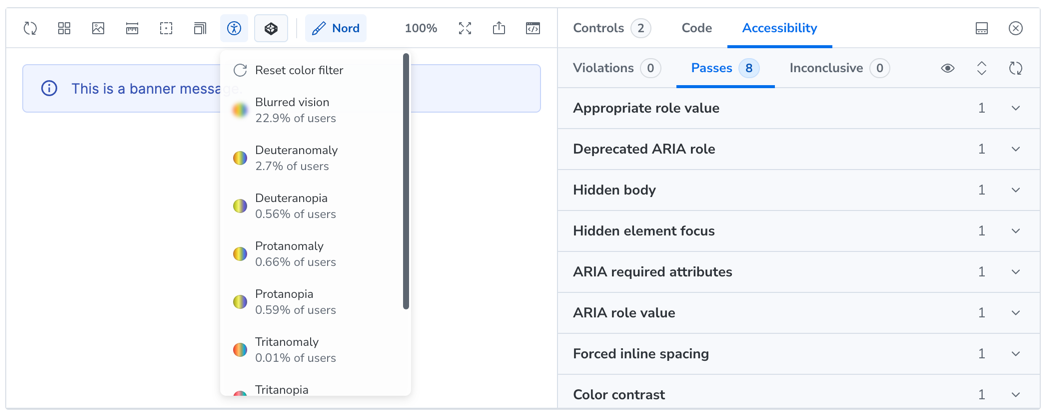Click 'ARIA role value' rule text
Image resolution: width=1046 pixels, height=416 pixels.
[x=624, y=313]
